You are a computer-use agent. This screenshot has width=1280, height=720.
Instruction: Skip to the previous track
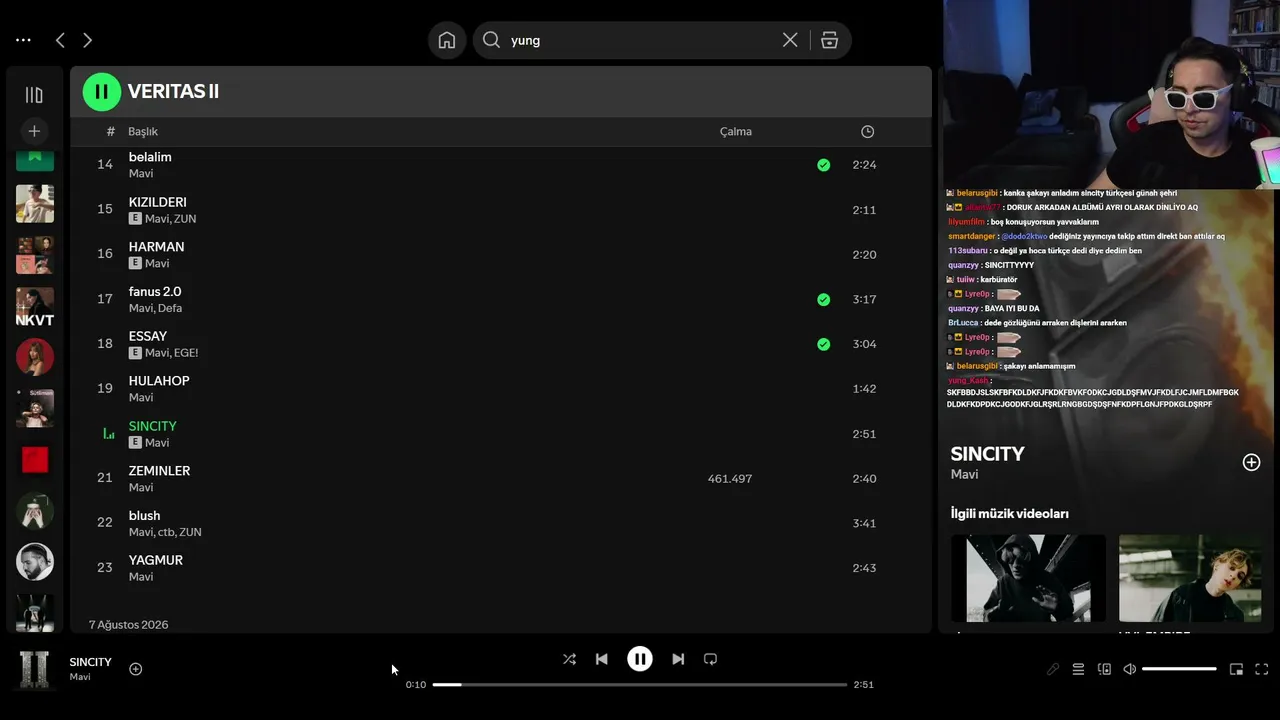click(601, 659)
